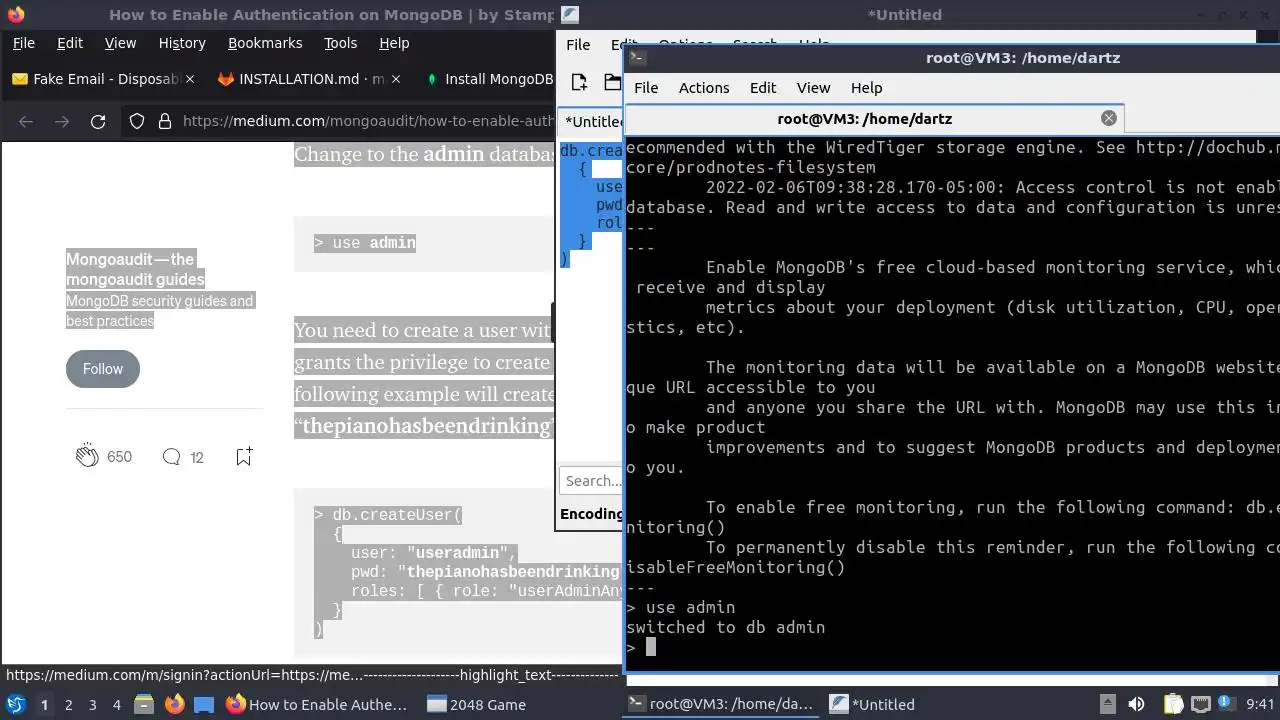Click the 650 claps count
The height and width of the screenshot is (720, 1280).
tap(119, 457)
